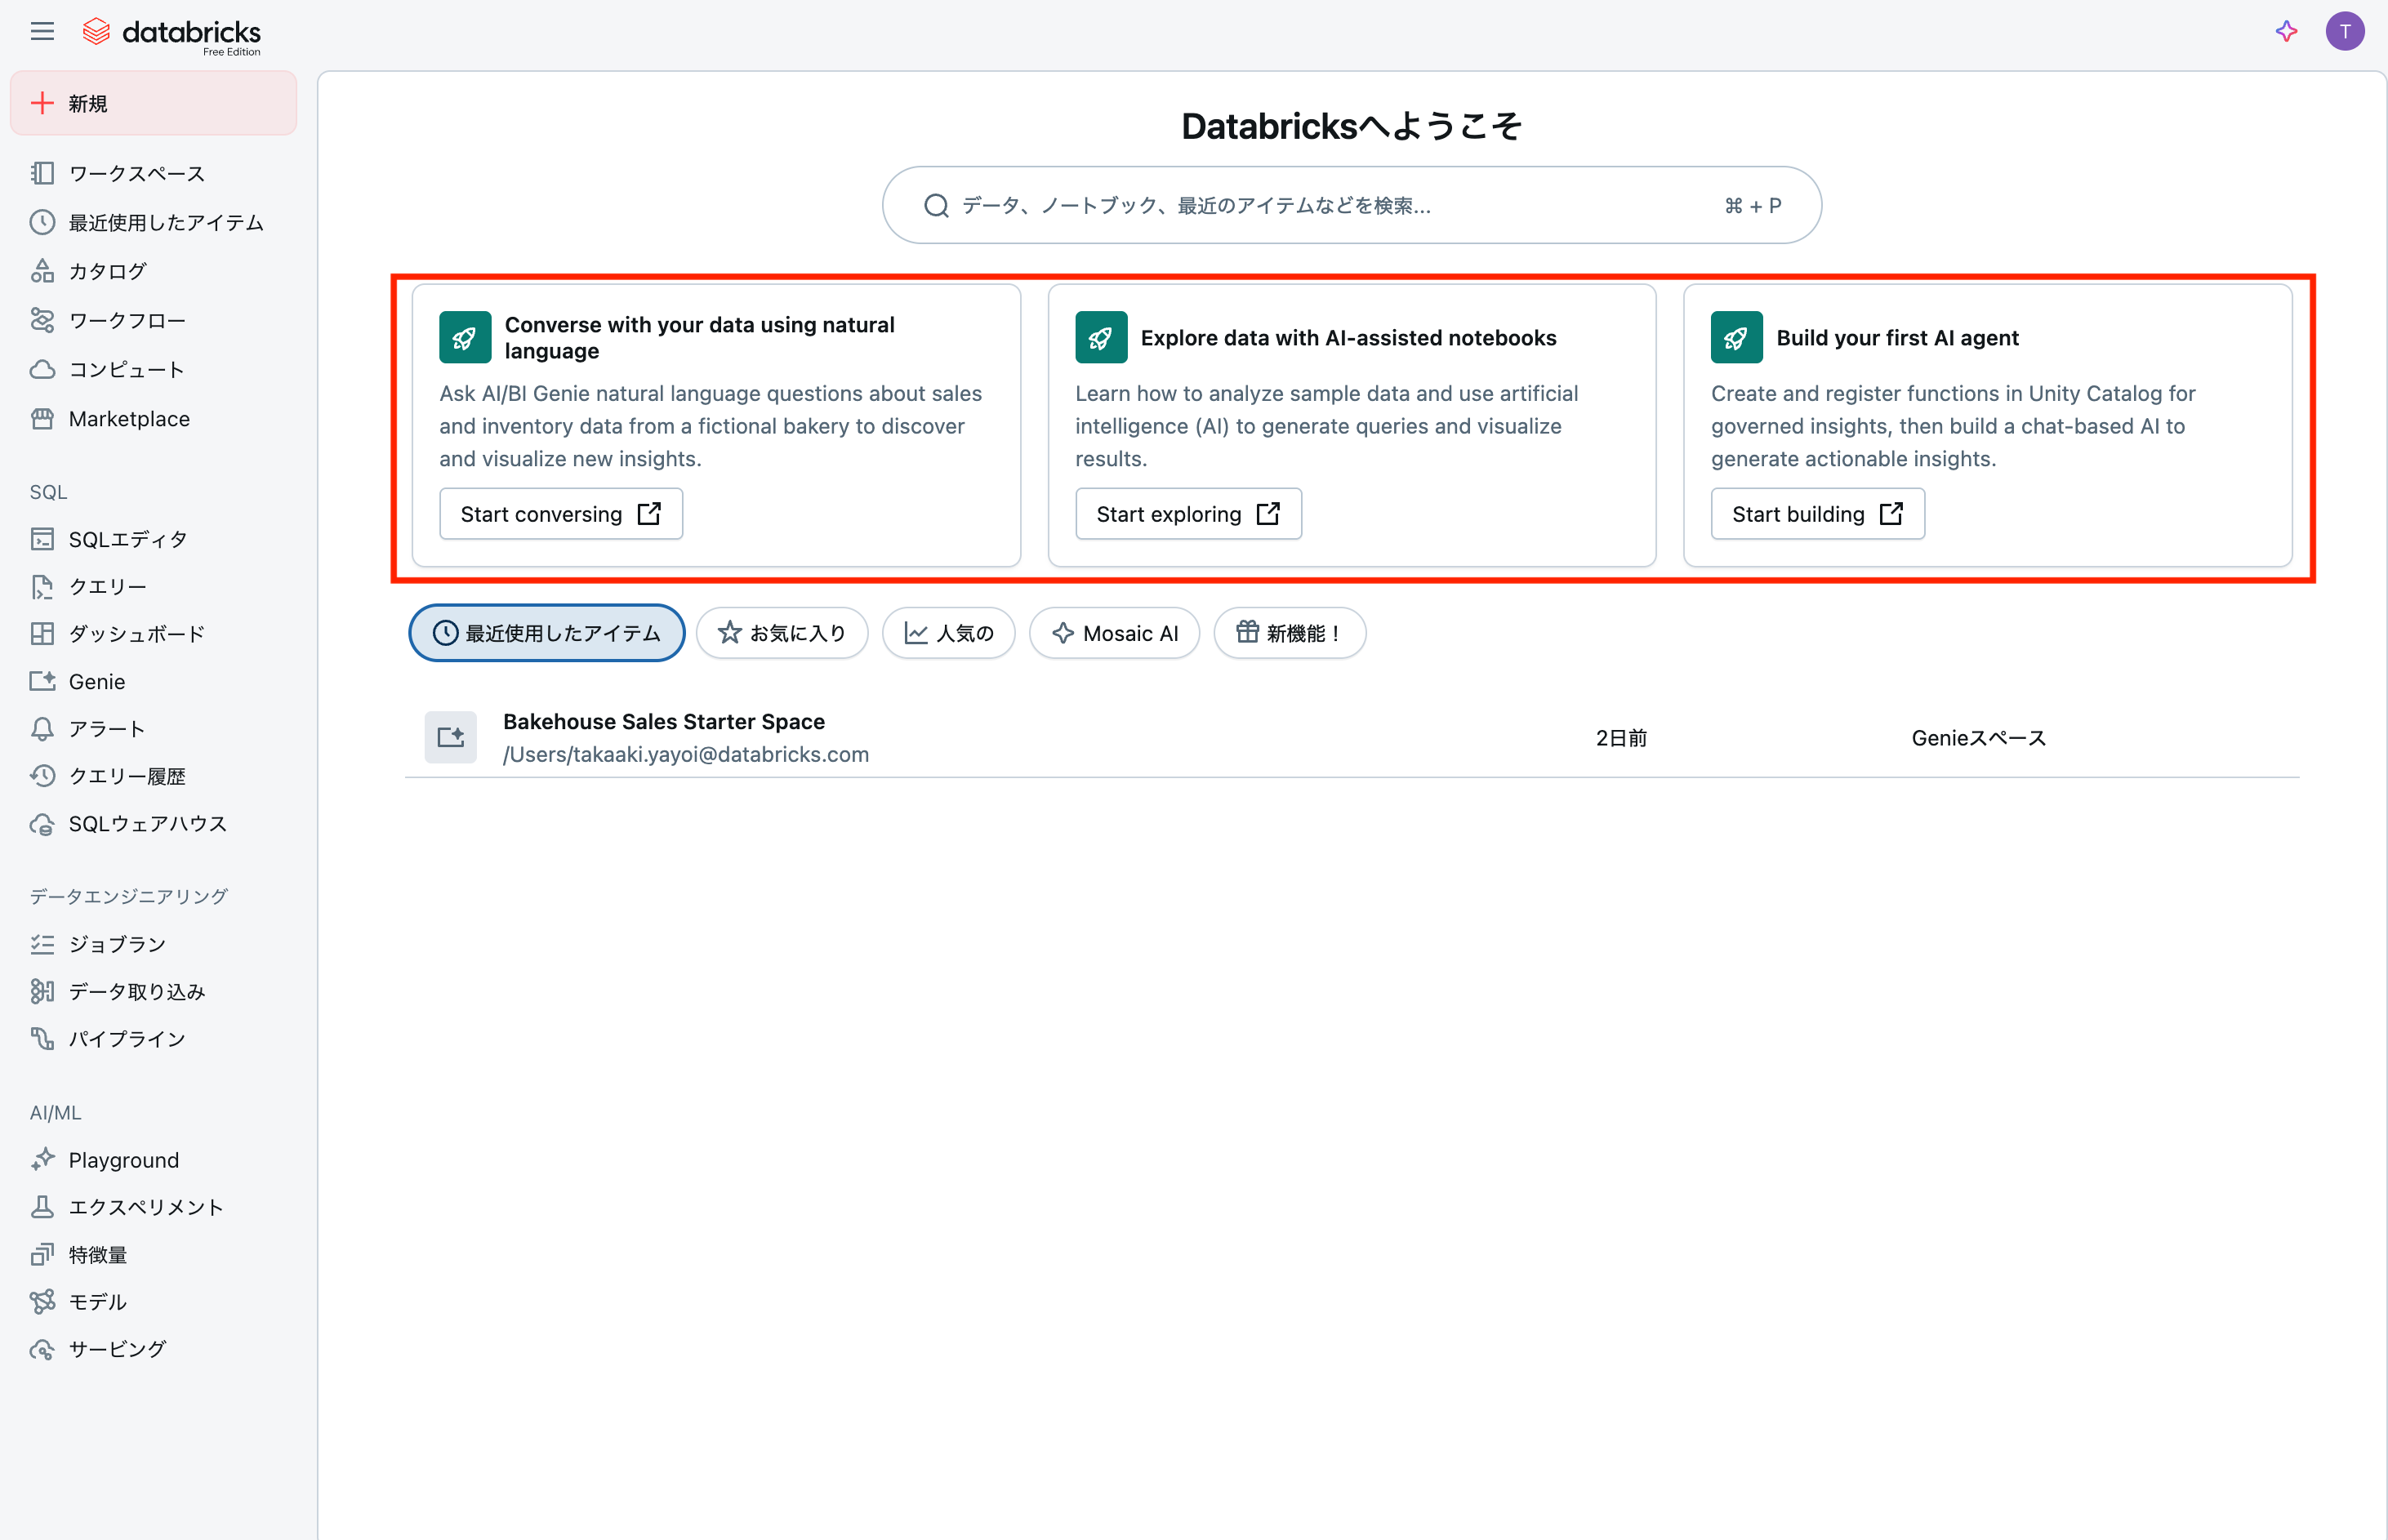Click the Playground sparkle icon
The image size is (2388, 1540).
[42, 1160]
